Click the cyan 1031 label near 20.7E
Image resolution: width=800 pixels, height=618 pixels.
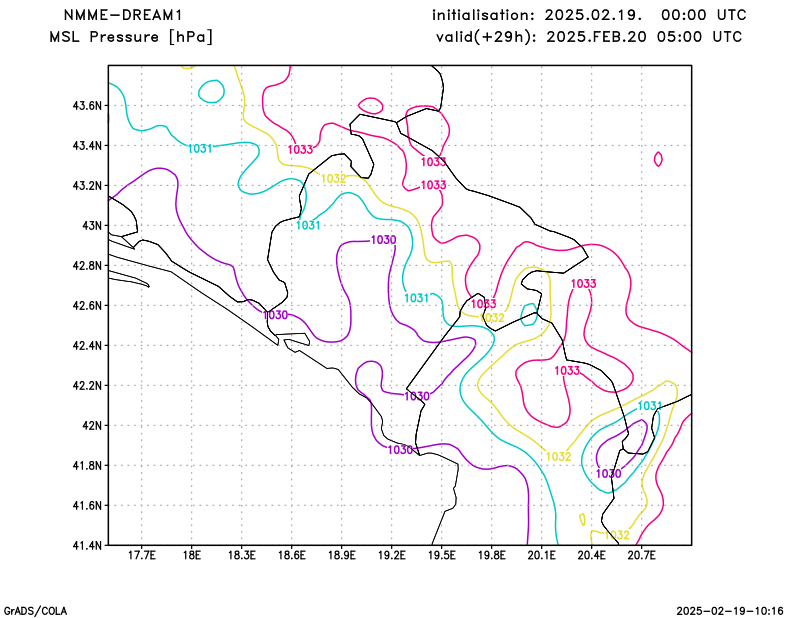649,406
